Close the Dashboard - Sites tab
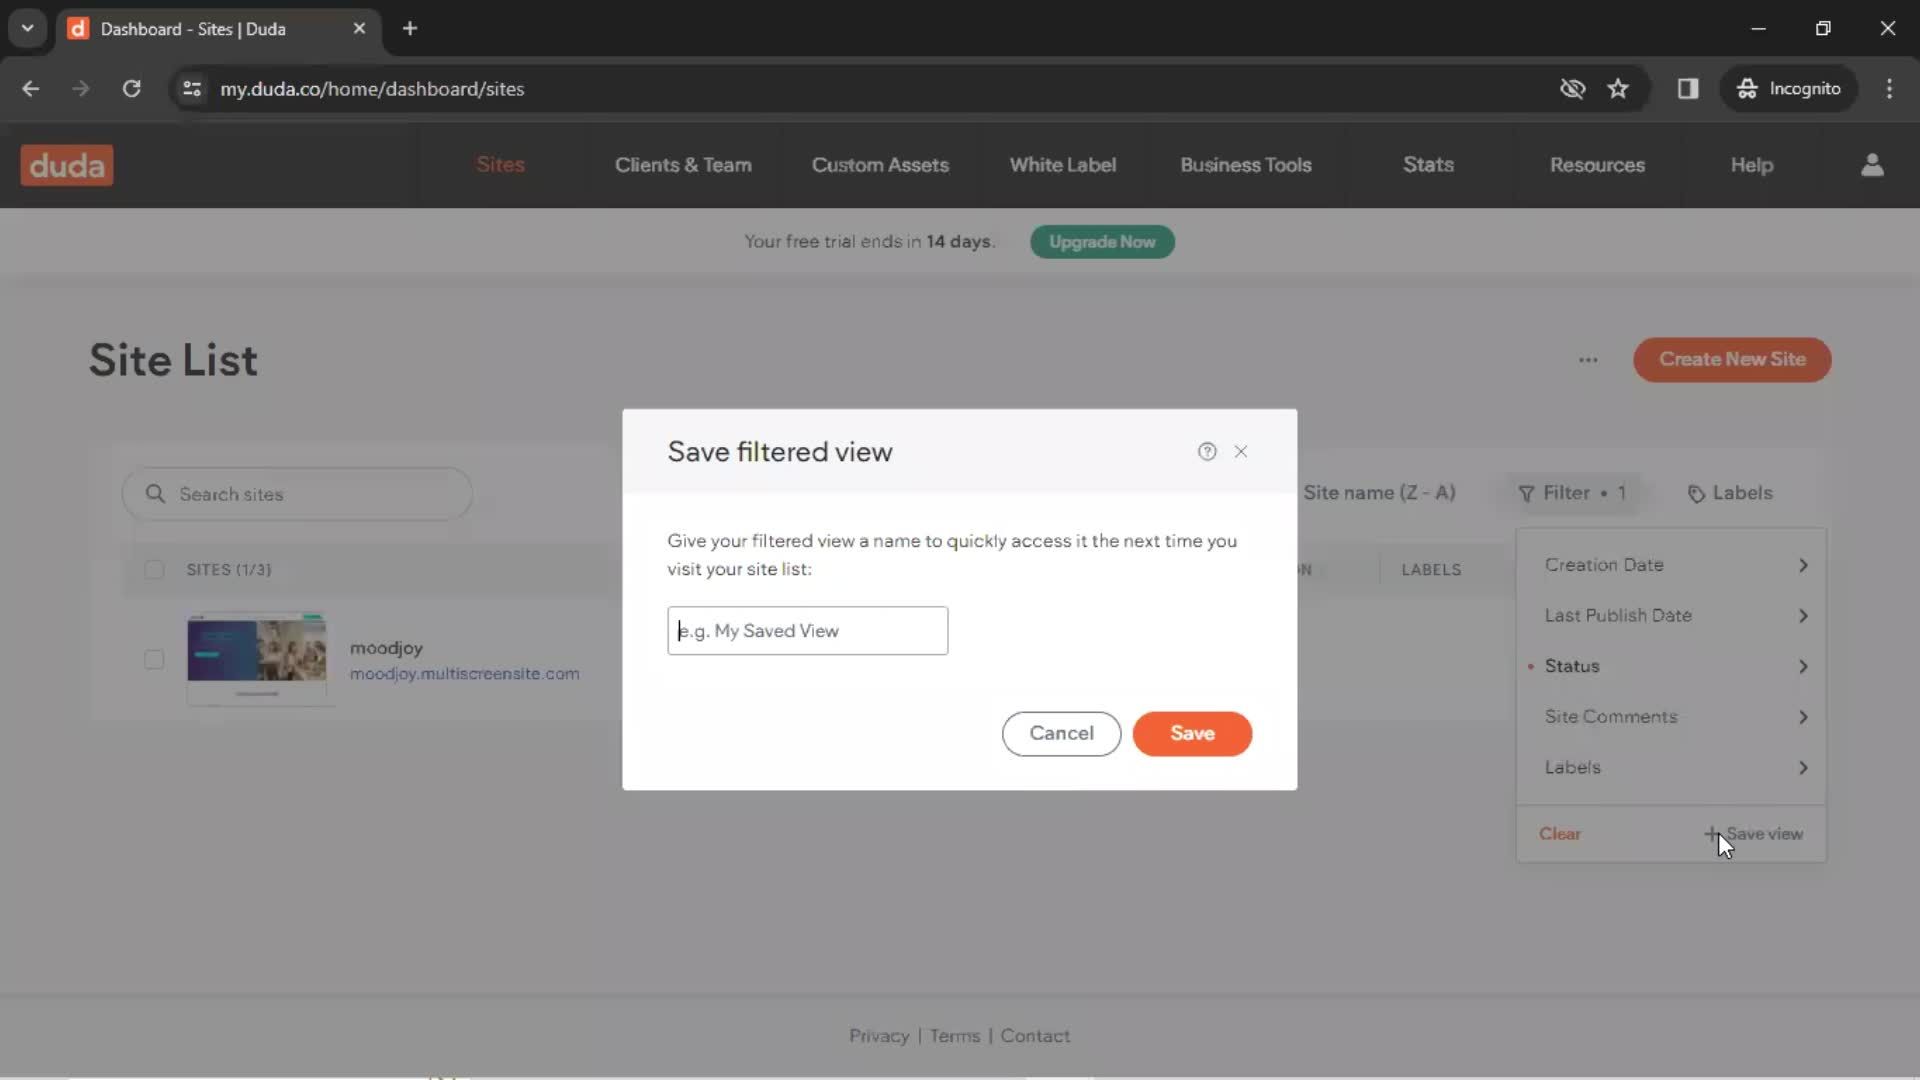Viewport: 1920px width, 1080px height. (359, 29)
